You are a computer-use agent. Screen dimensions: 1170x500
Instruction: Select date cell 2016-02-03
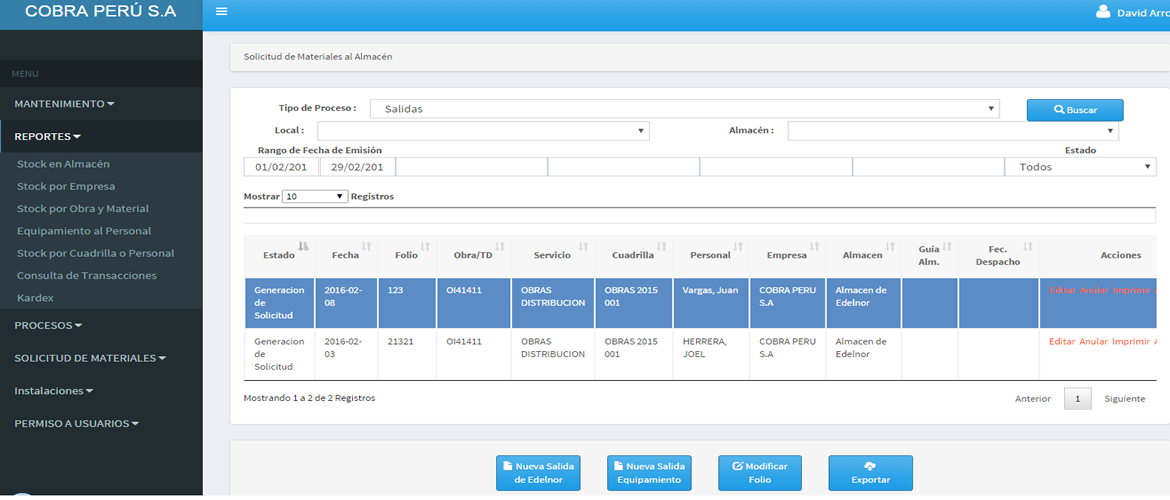pos(346,354)
